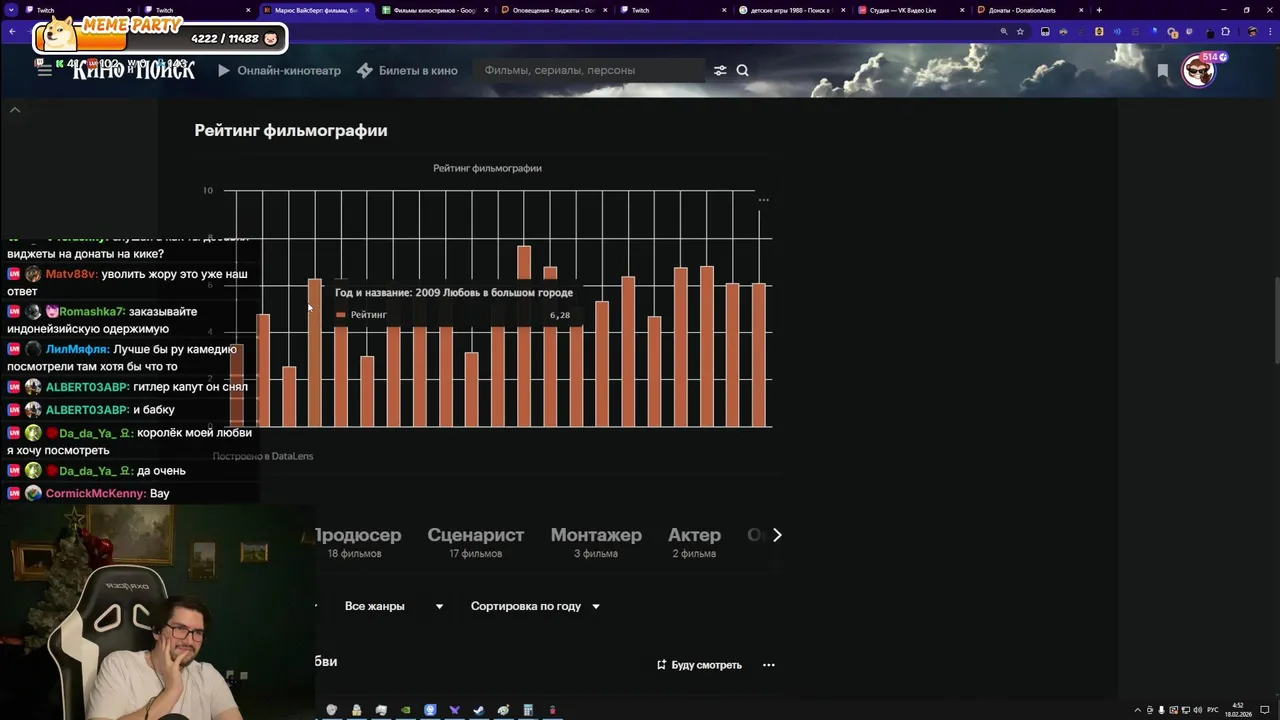
Task: Switch to Студия VK Видео Live tab
Action: tap(911, 10)
